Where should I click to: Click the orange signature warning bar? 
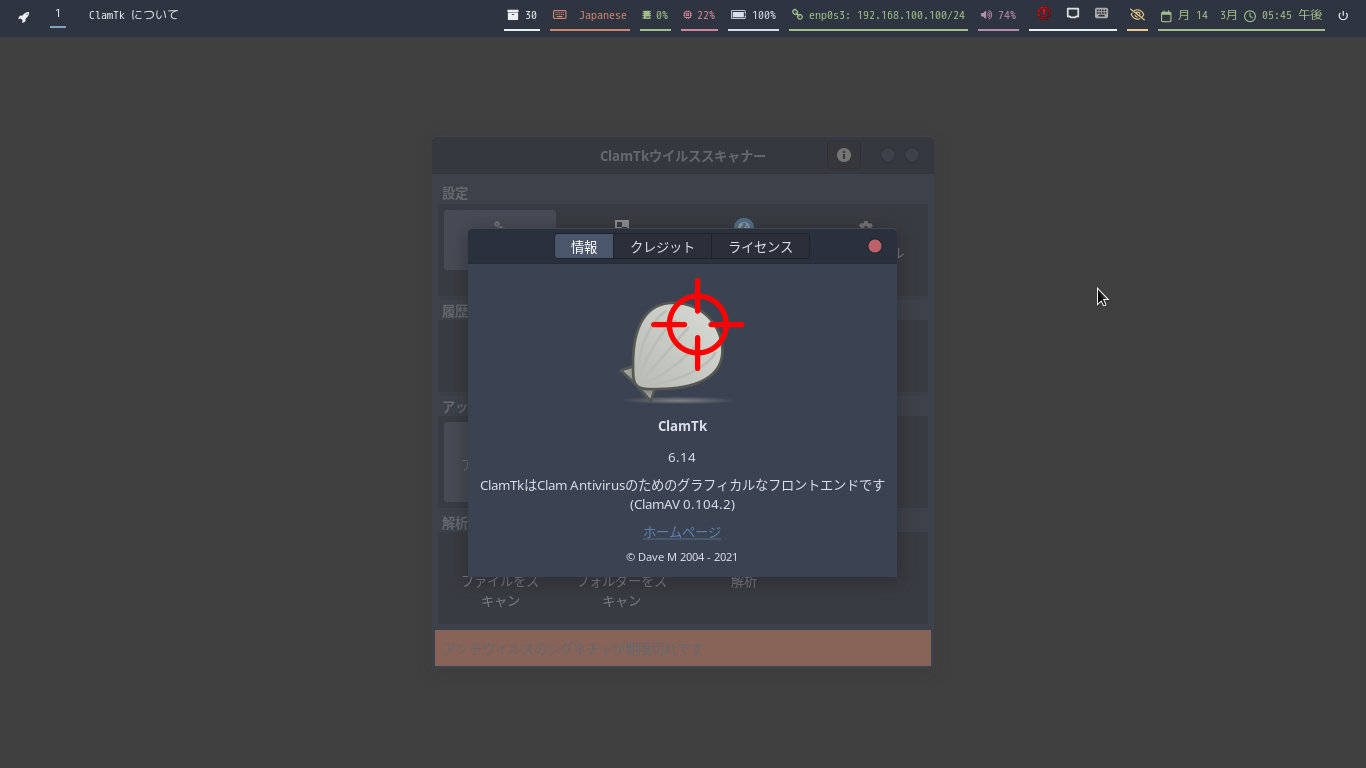pyautogui.click(x=683, y=648)
